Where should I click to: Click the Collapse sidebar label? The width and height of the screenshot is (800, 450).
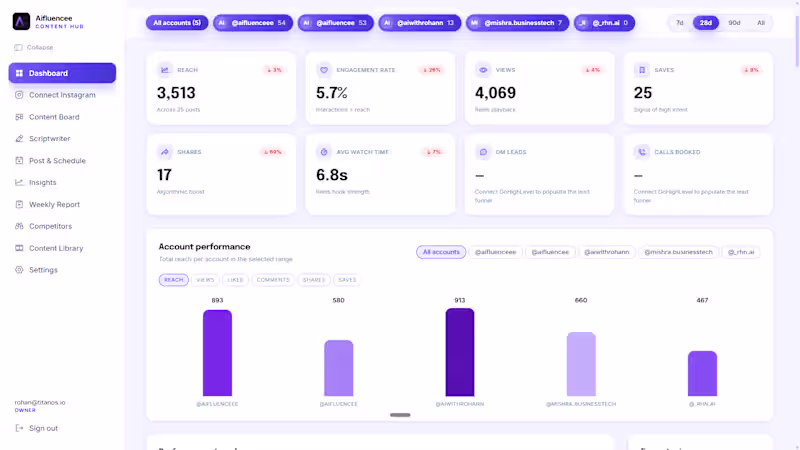click(40, 47)
